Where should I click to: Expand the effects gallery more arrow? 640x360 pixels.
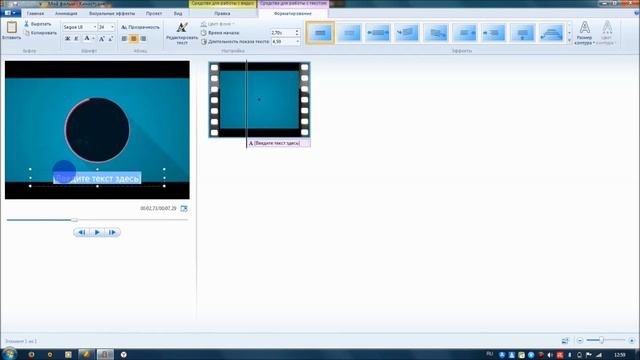(x=569, y=41)
